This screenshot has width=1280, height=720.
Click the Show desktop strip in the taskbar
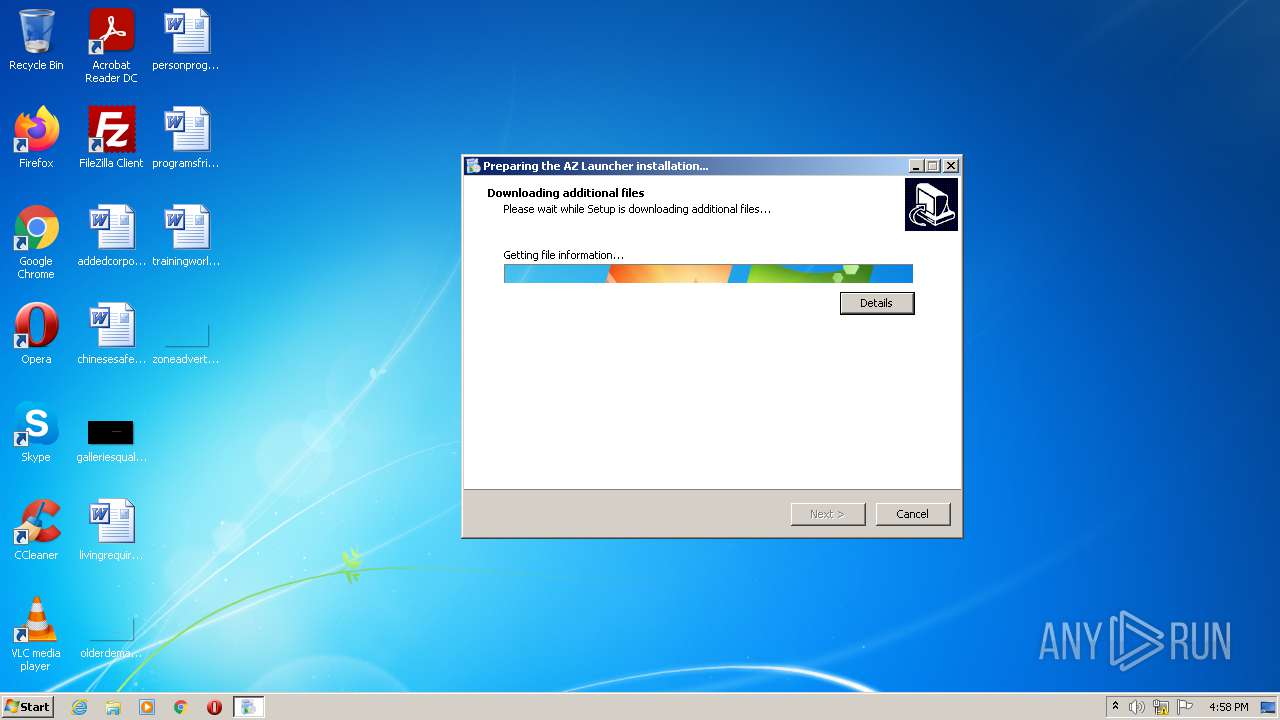[1270, 707]
